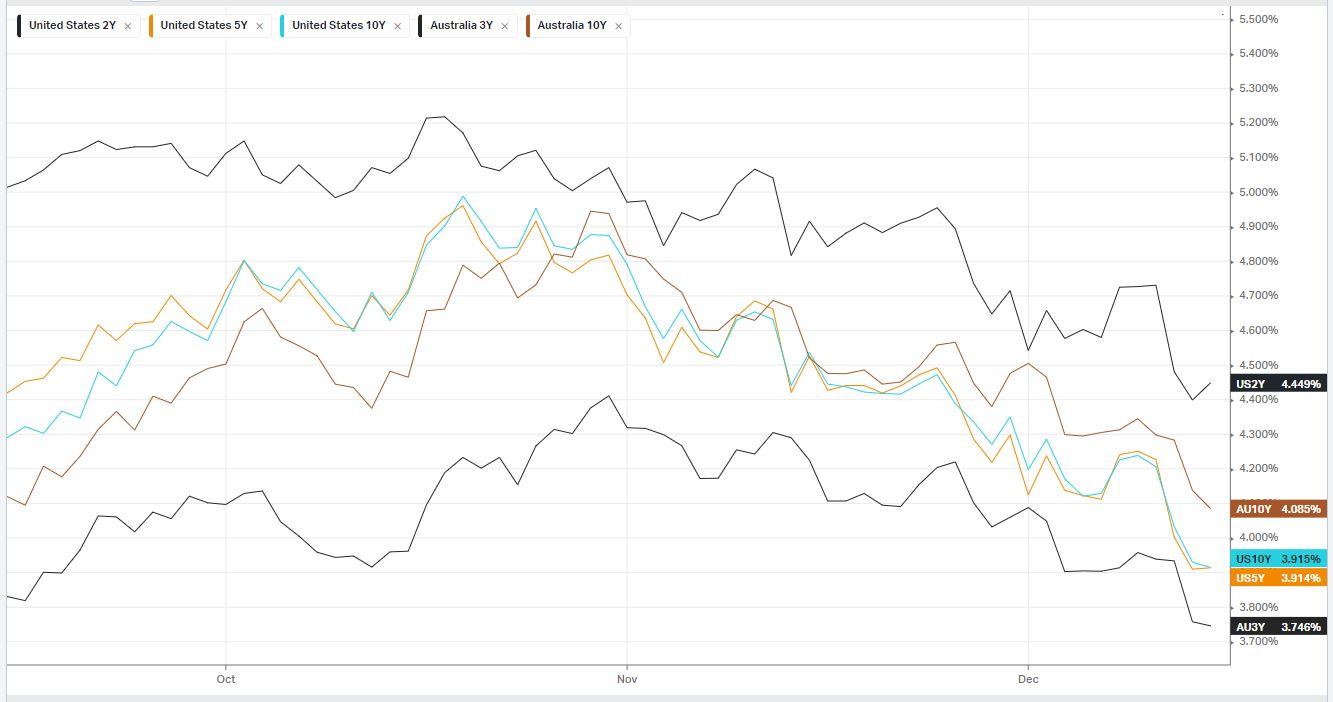Viewport: 1333px width, 702px height.
Task: Click the orange United States 5Y color bar
Action: click(151, 26)
